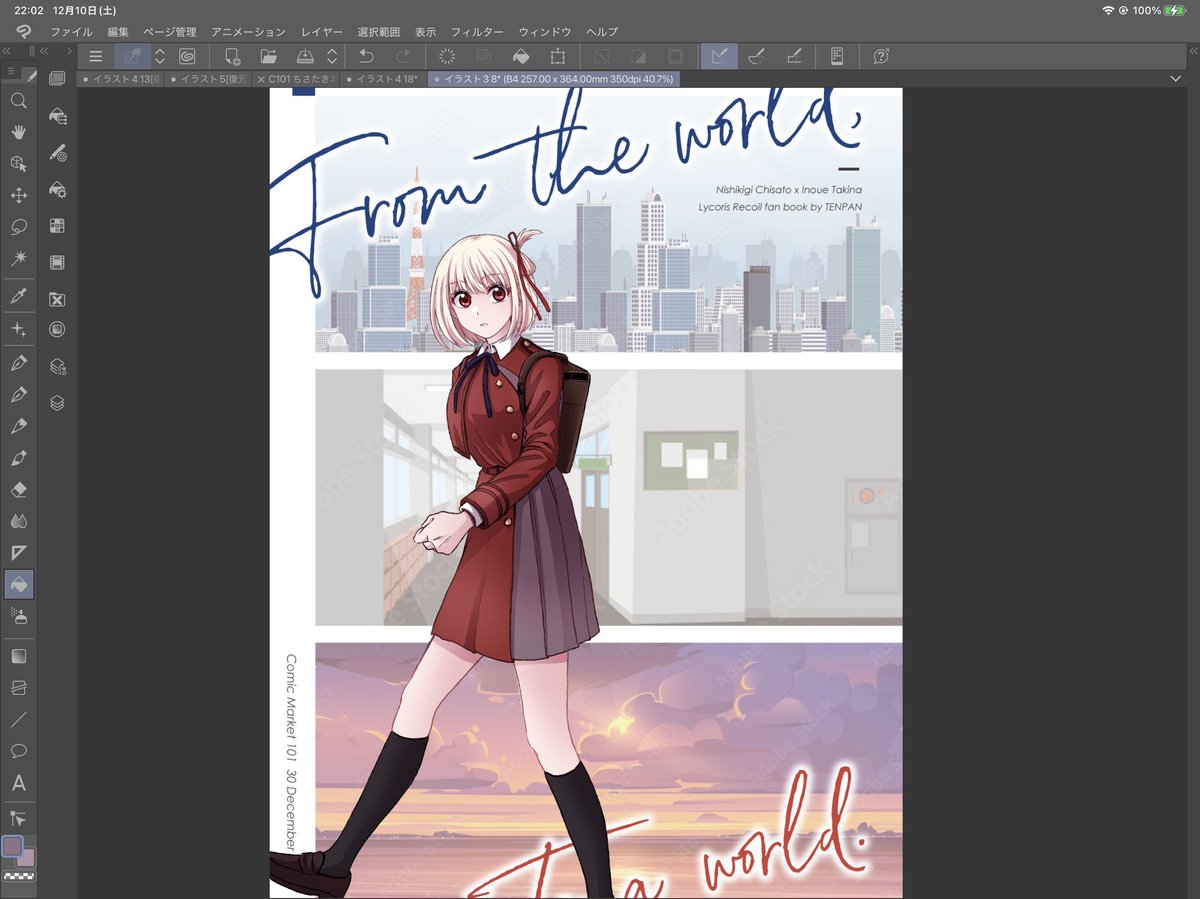Toggle the highlighted Snap to Ruler button

(x=719, y=57)
